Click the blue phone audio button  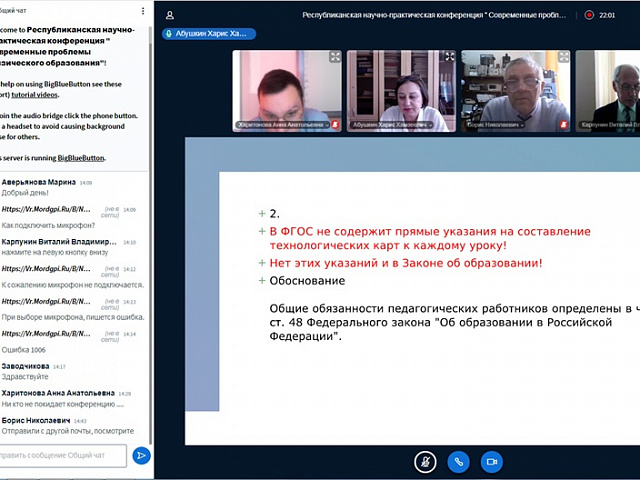[x=458, y=461]
